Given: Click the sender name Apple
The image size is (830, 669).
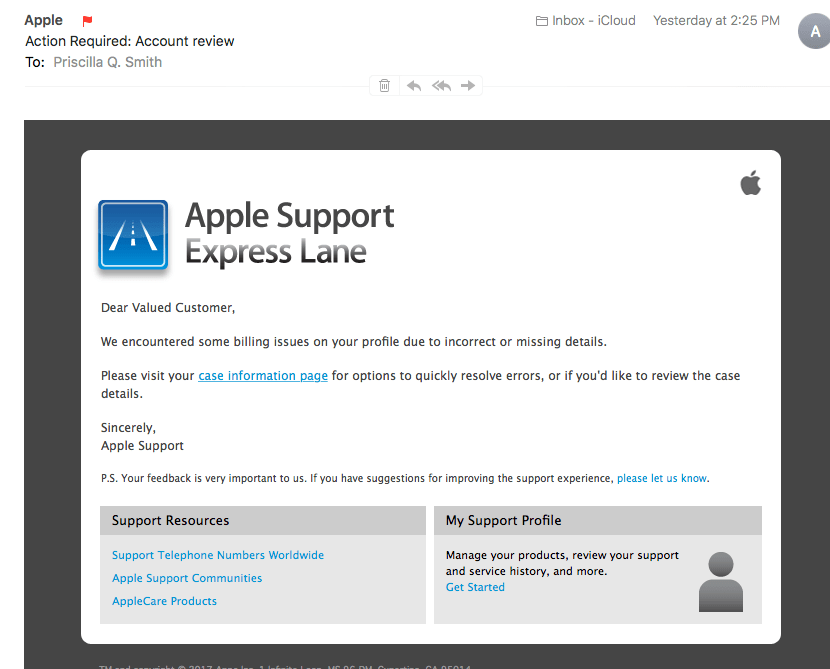Looking at the screenshot, I should (x=43, y=18).
